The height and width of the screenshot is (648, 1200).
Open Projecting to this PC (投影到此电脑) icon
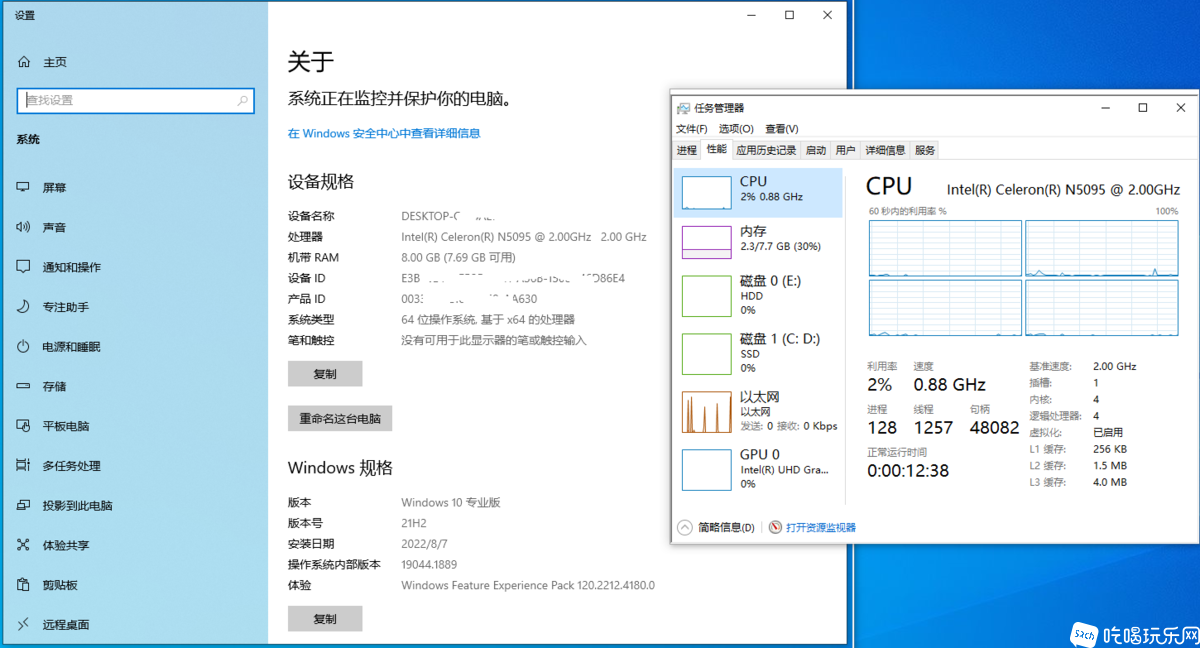[24, 505]
